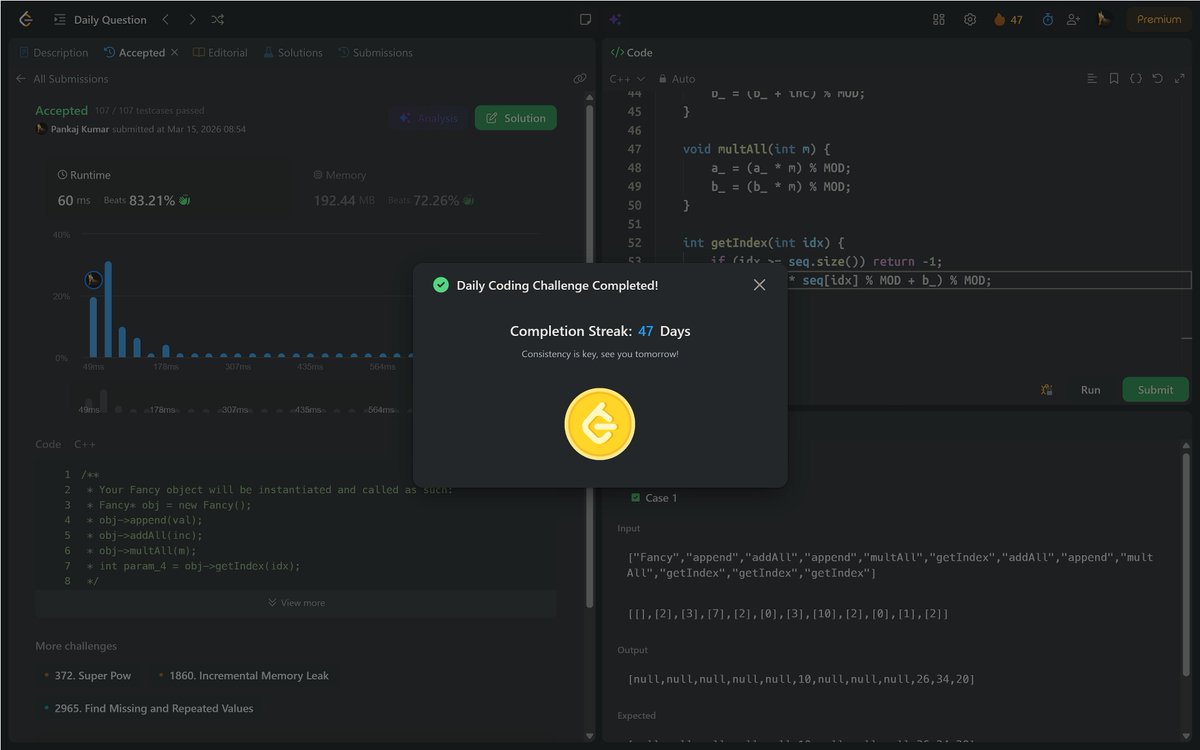Click the Analysis button
Image resolution: width=1200 pixels, height=750 pixels.
[x=428, y=118]
